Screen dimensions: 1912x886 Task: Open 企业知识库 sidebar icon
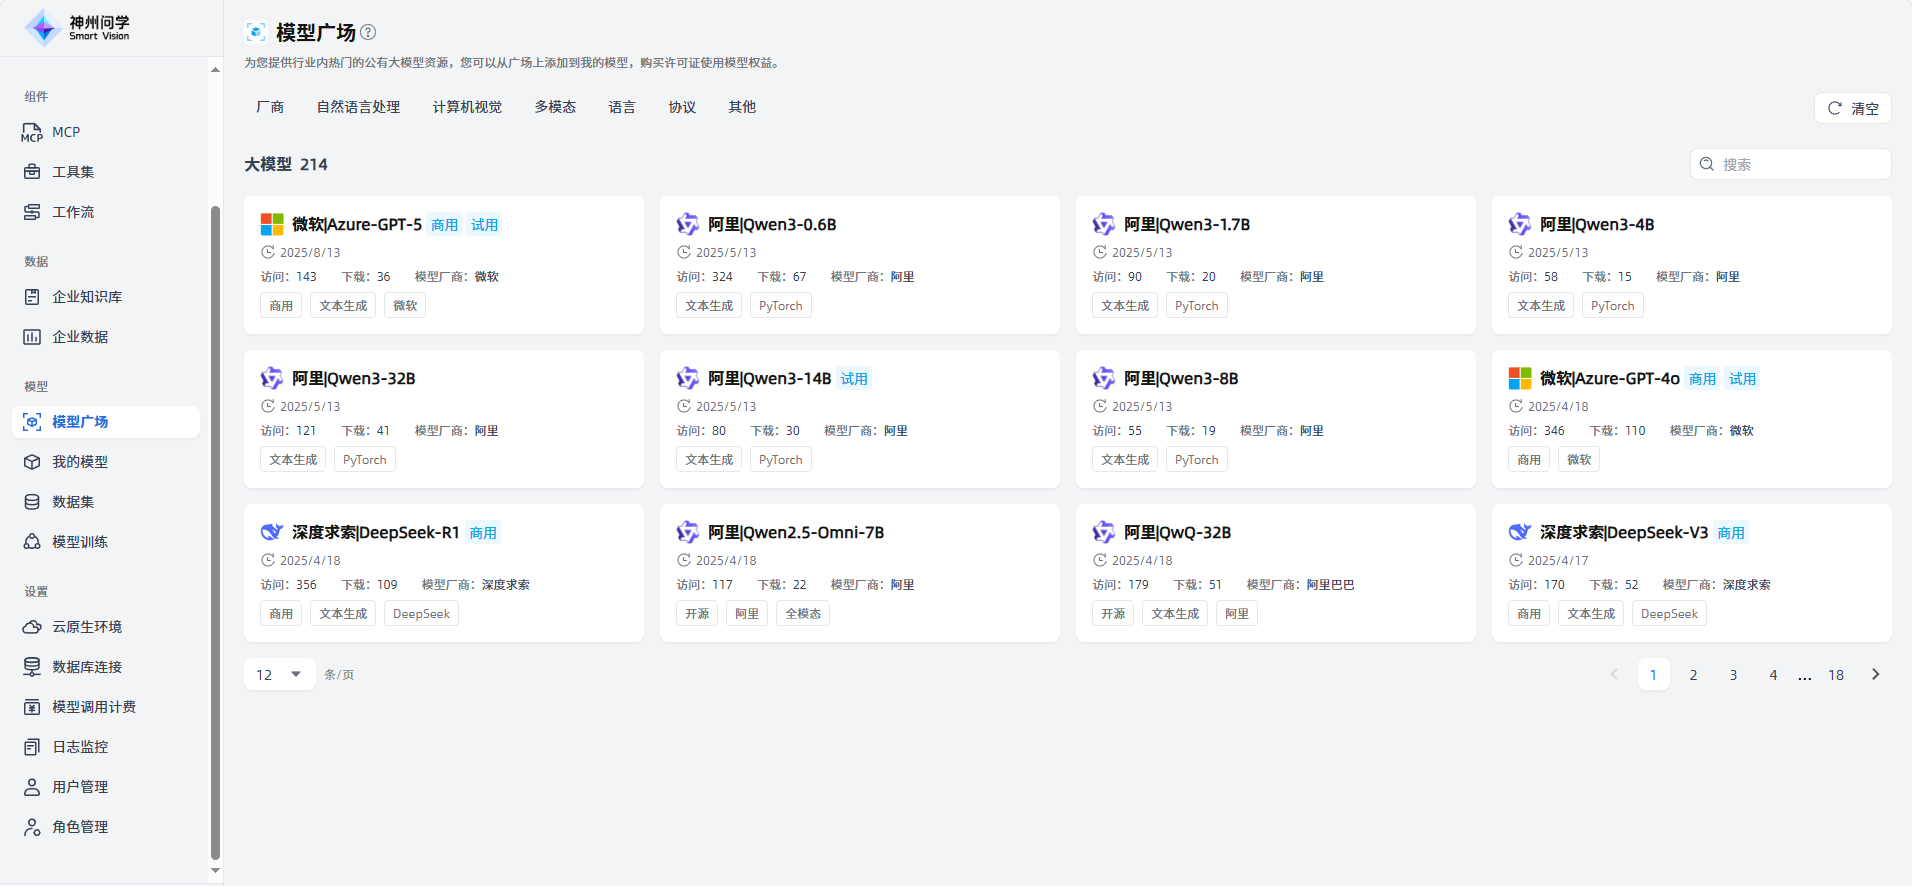[x=32, y=297]
